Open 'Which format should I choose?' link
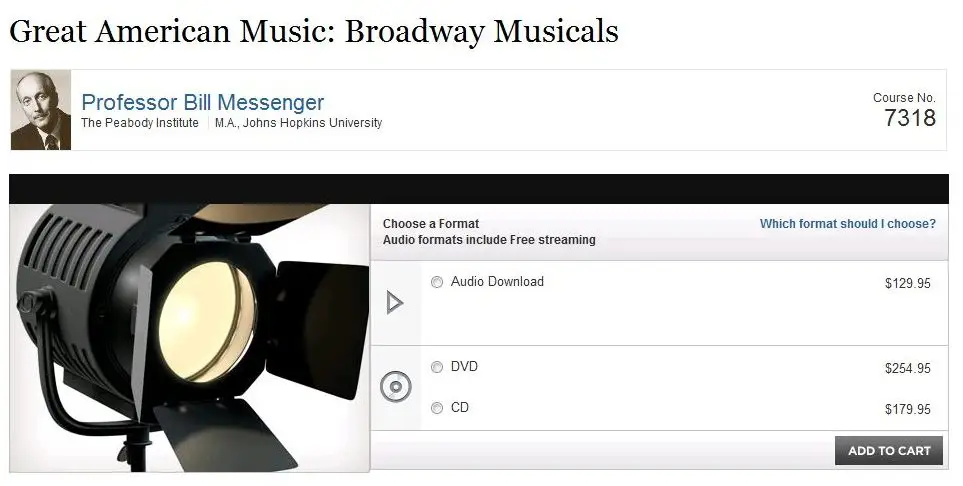963x486 pixels. tap(848, 224)
